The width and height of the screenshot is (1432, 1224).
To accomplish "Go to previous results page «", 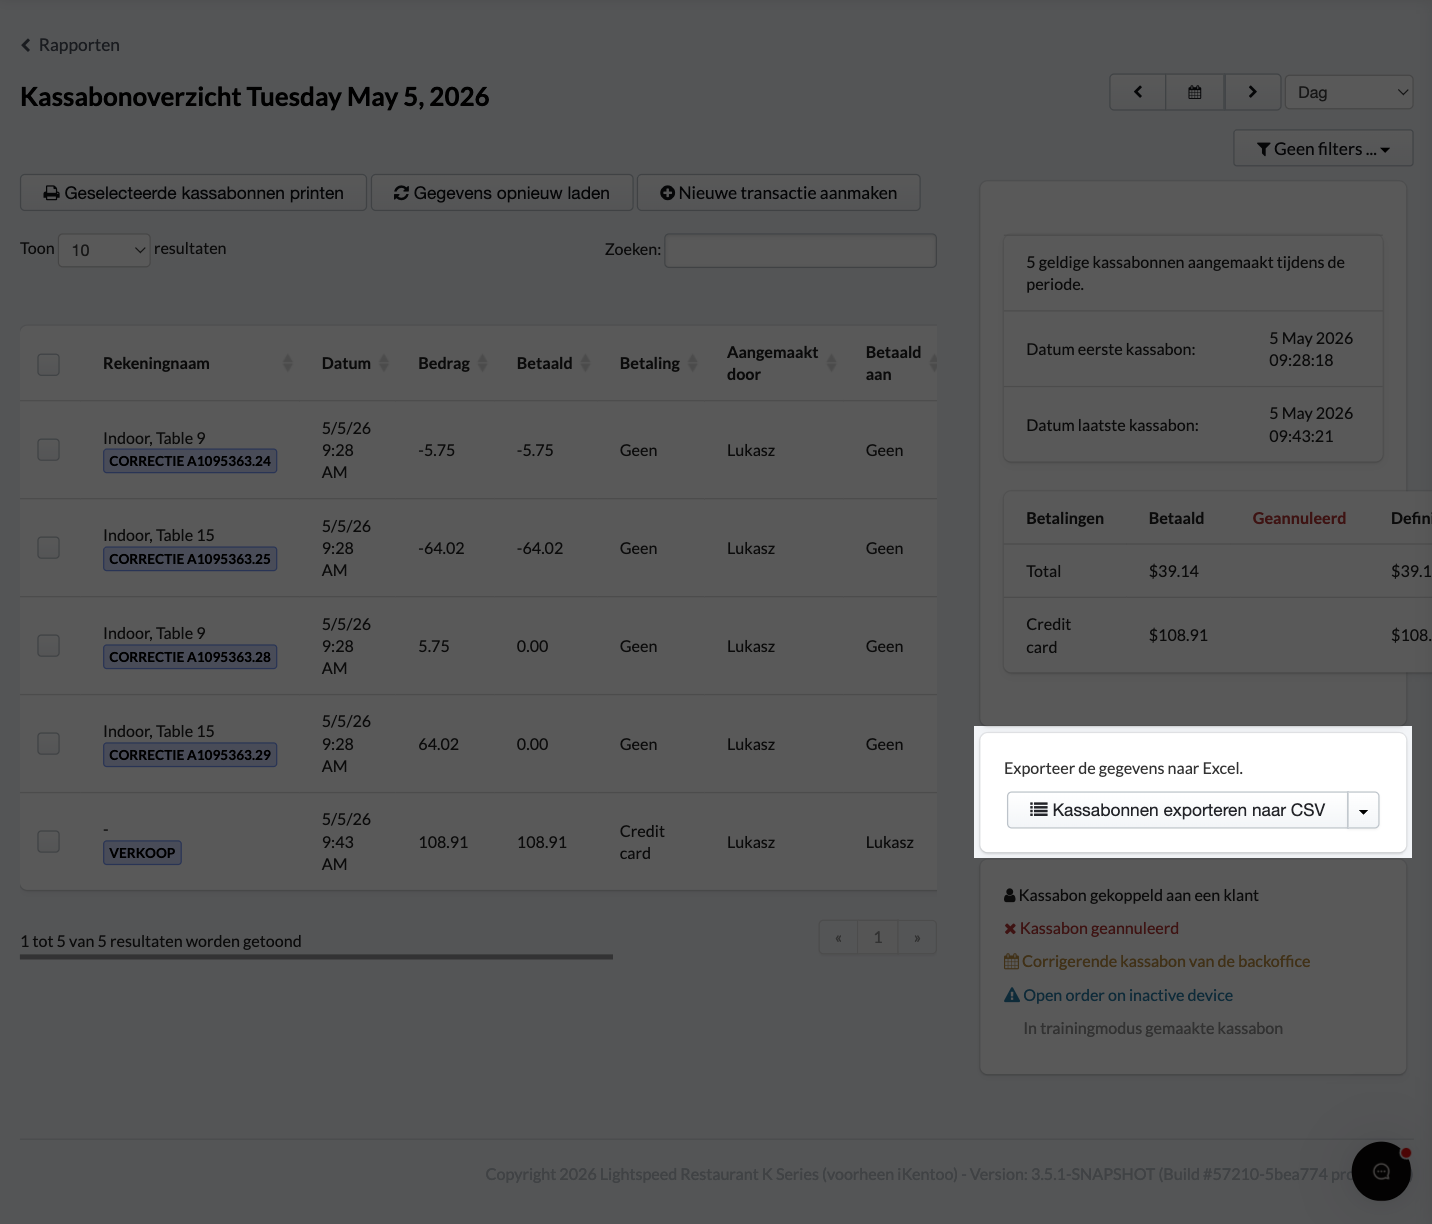I will pyautogui.click(x=838, y=937).
